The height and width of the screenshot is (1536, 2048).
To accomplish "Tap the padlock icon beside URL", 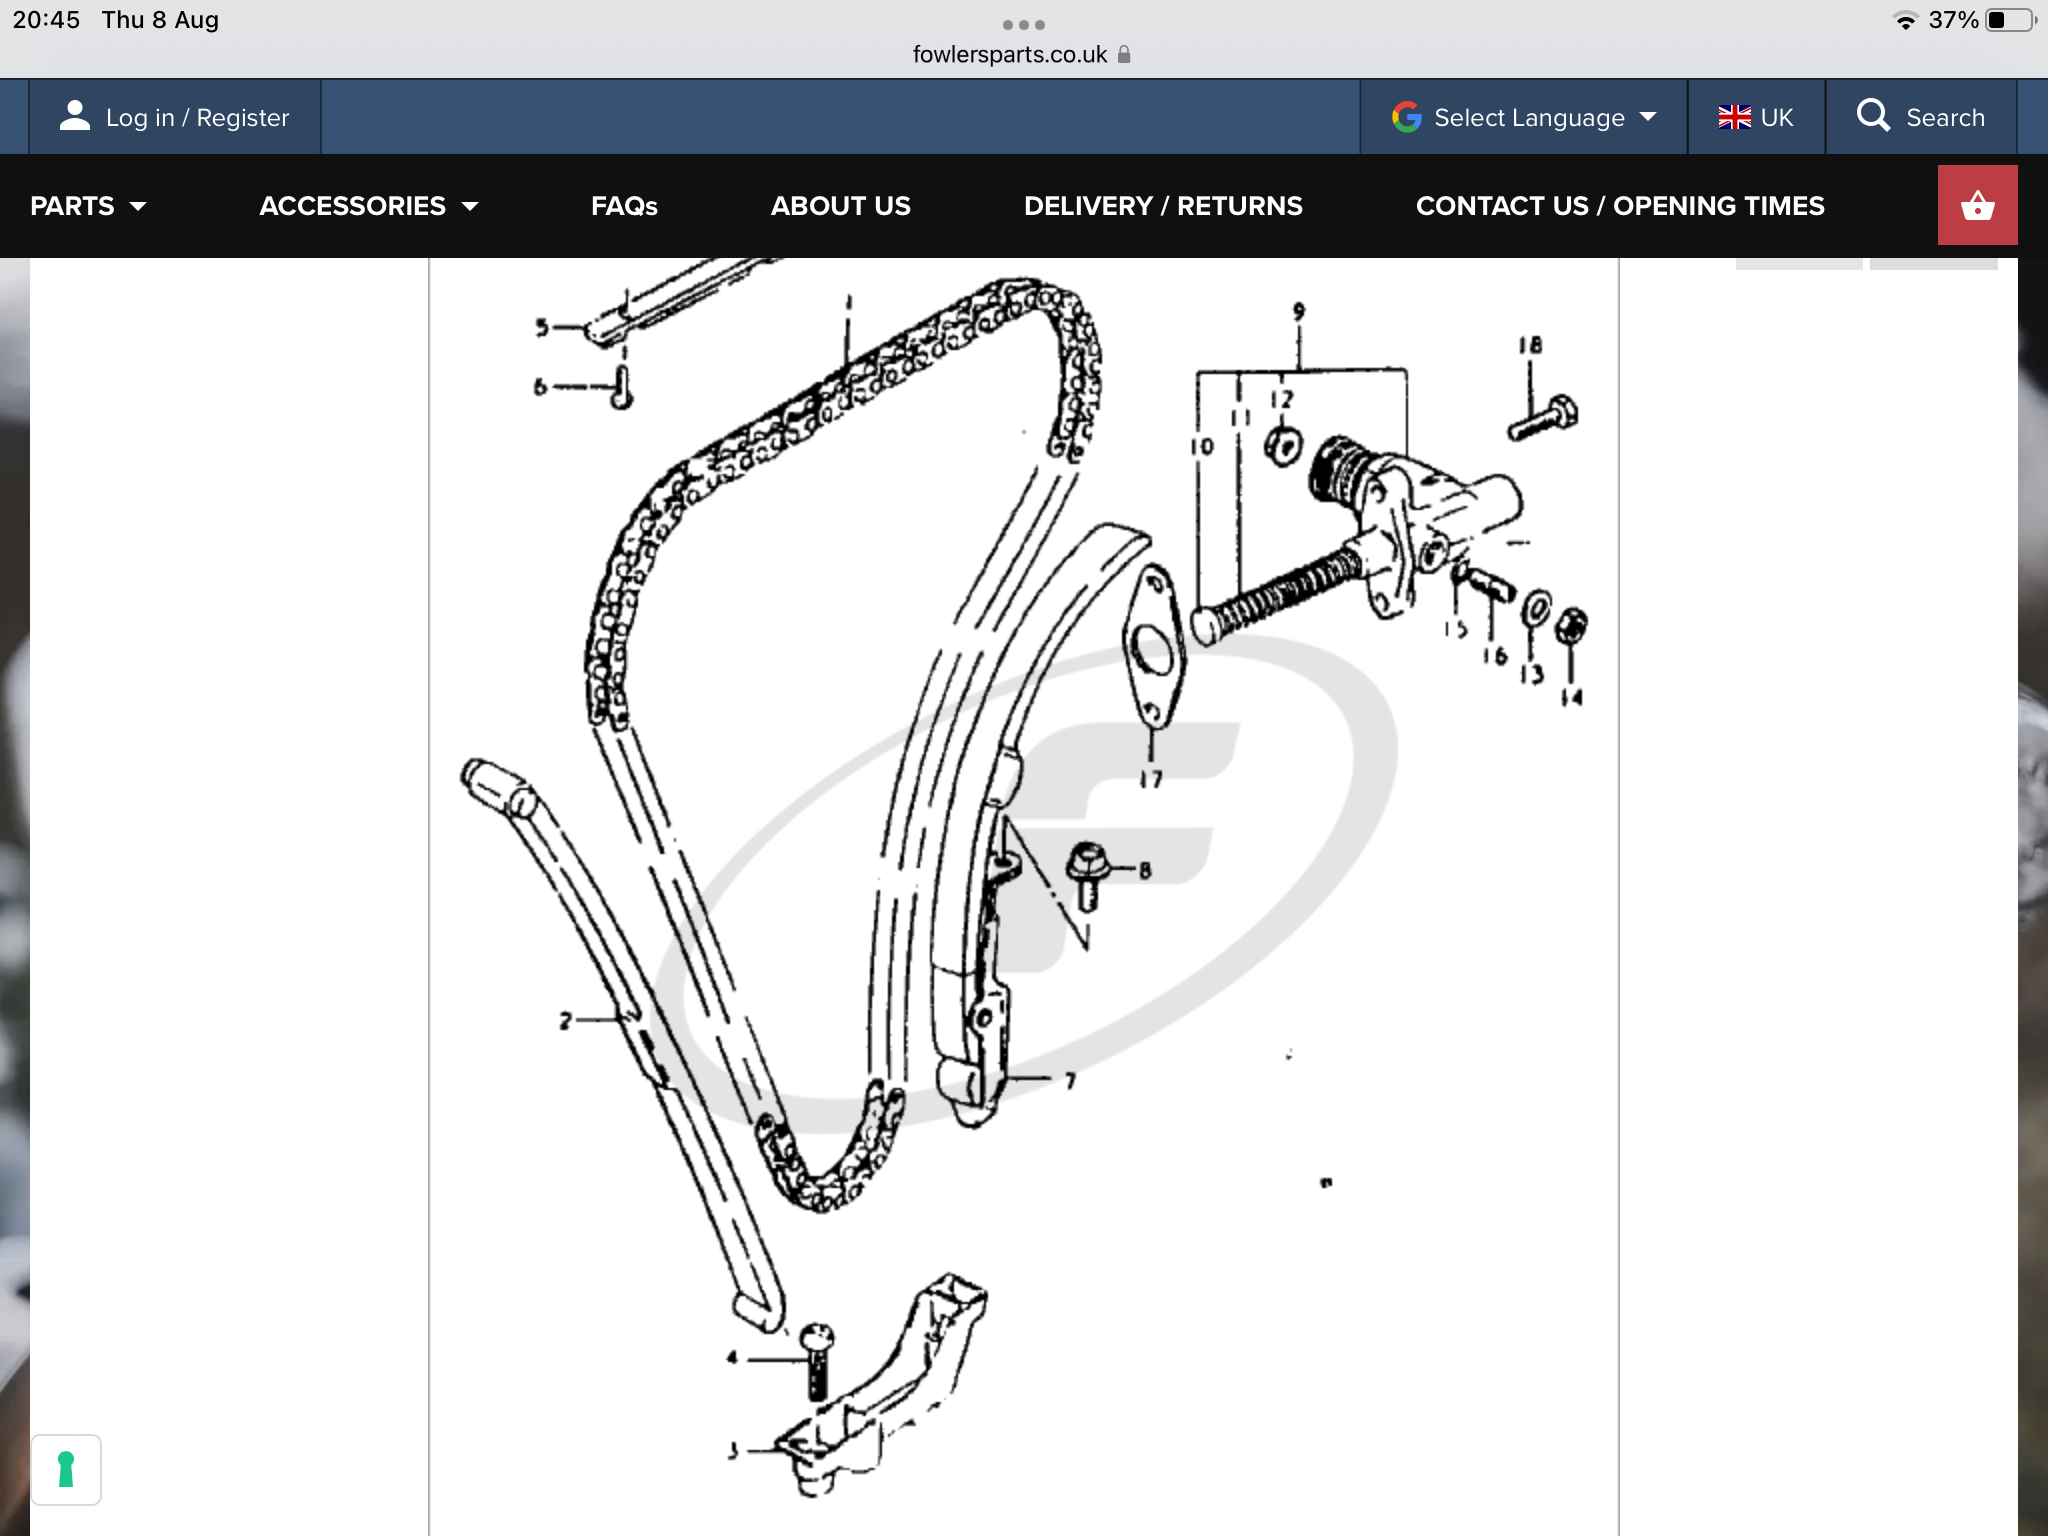I will click(x=1124, y=55).
